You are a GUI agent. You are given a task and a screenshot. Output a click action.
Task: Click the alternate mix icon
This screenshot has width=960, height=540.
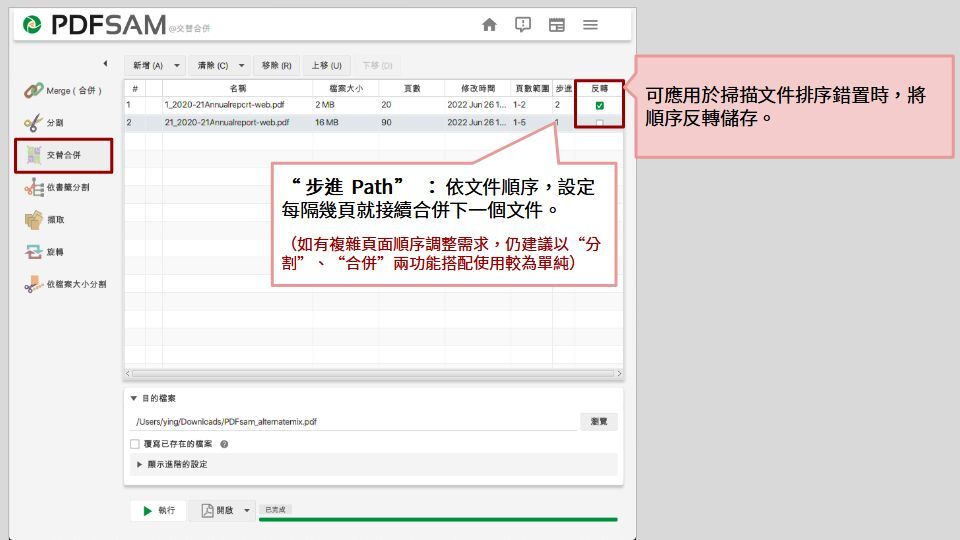point(34,155)
